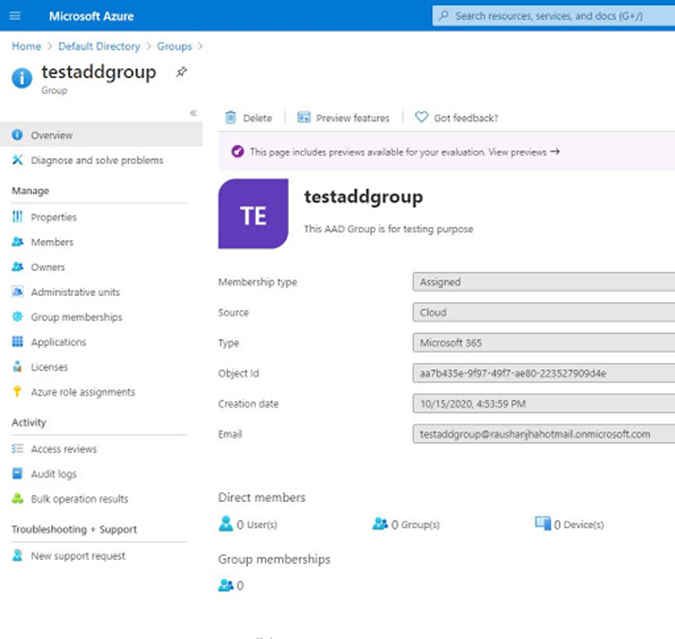Select Group memberships in the sidebar
Image resolution: width=675 pixels, height=639 pixels.
(77, 317)
